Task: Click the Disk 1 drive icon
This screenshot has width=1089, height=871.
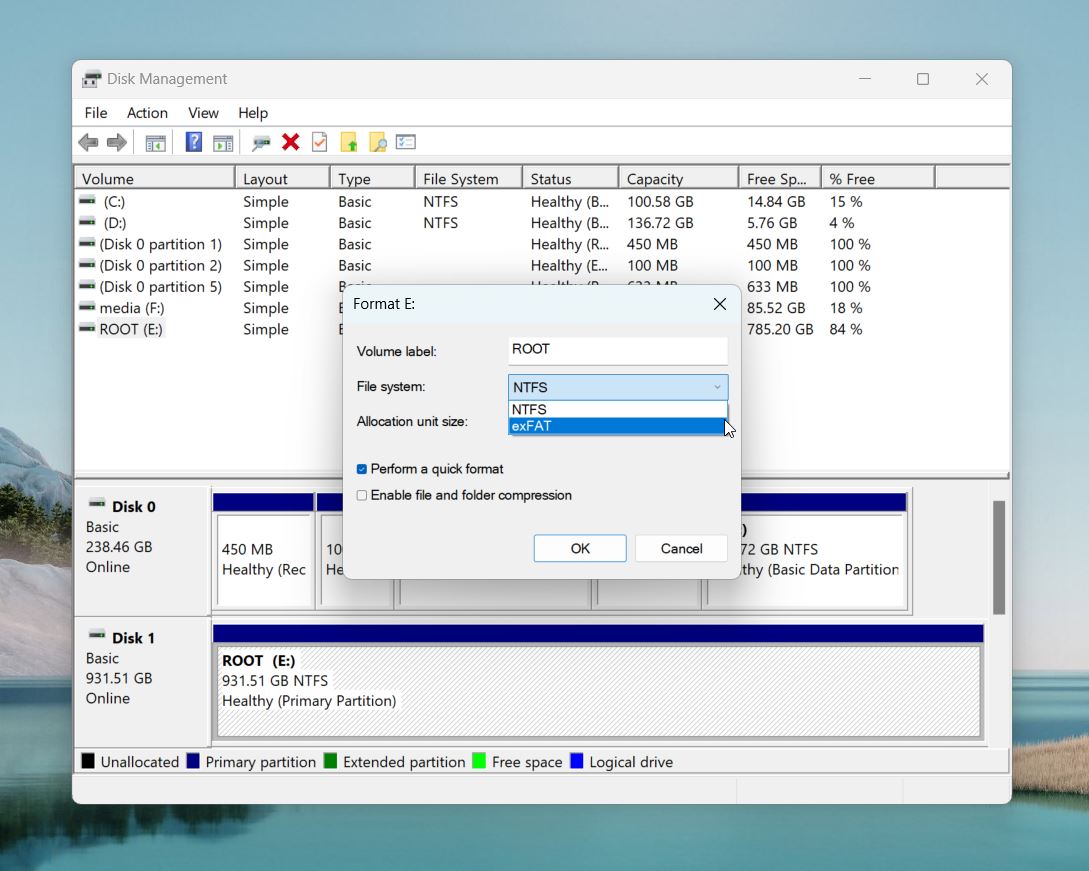Action: tap(97, 634)
